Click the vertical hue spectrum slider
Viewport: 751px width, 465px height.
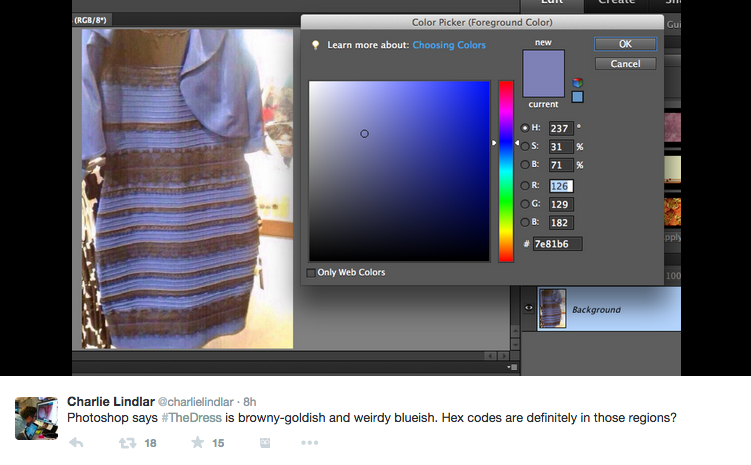(506, 171)
